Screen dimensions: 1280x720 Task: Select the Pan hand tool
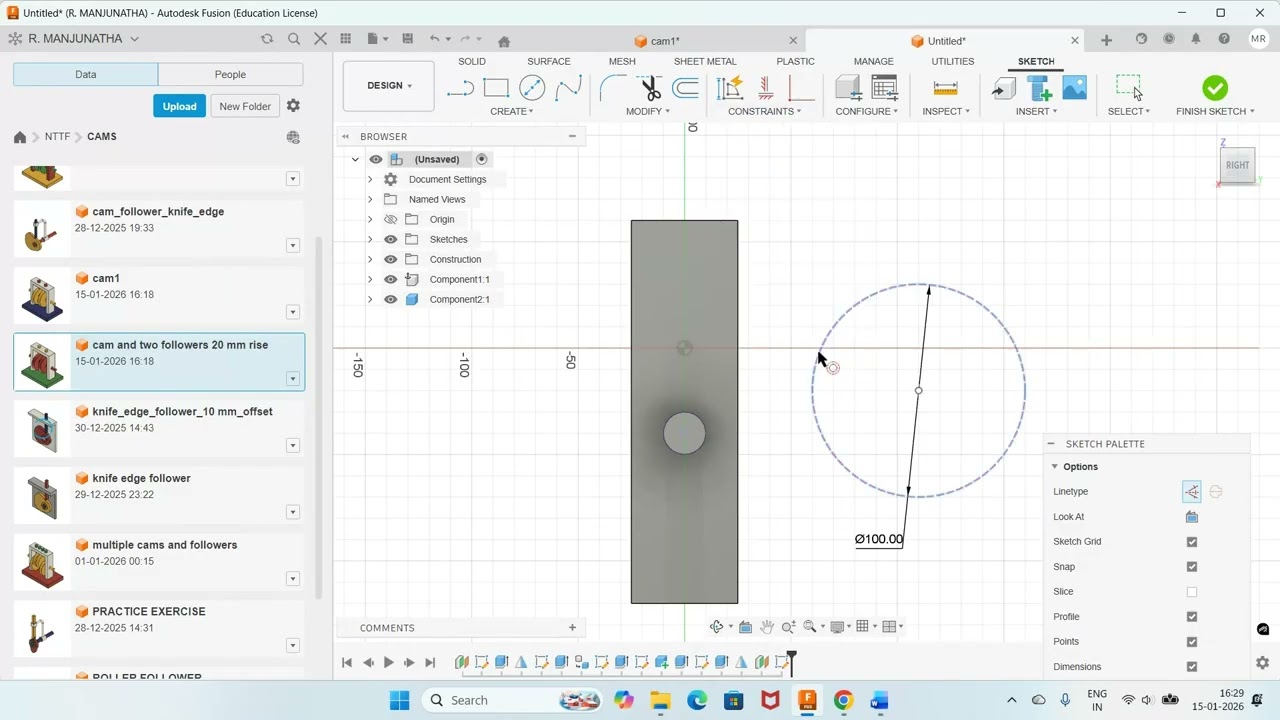tap(767, 627)
